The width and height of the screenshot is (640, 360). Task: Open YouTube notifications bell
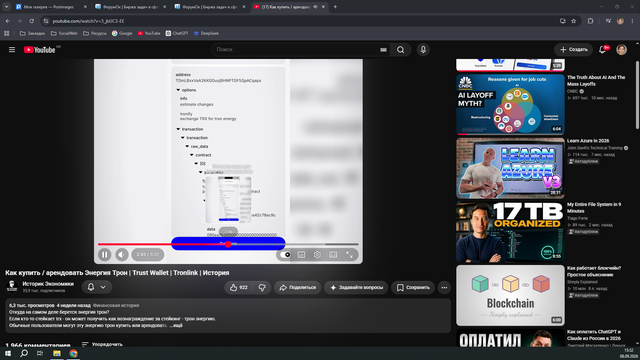(x=602, y=50)
